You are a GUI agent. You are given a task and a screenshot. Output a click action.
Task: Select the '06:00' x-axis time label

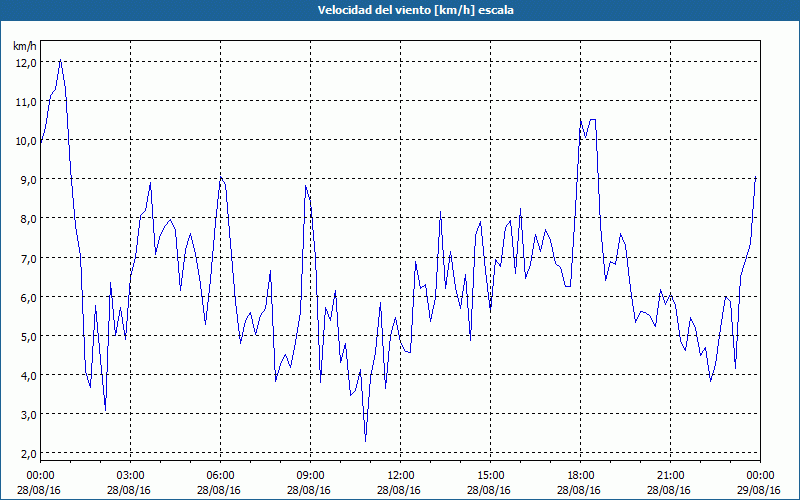[220, 476]
